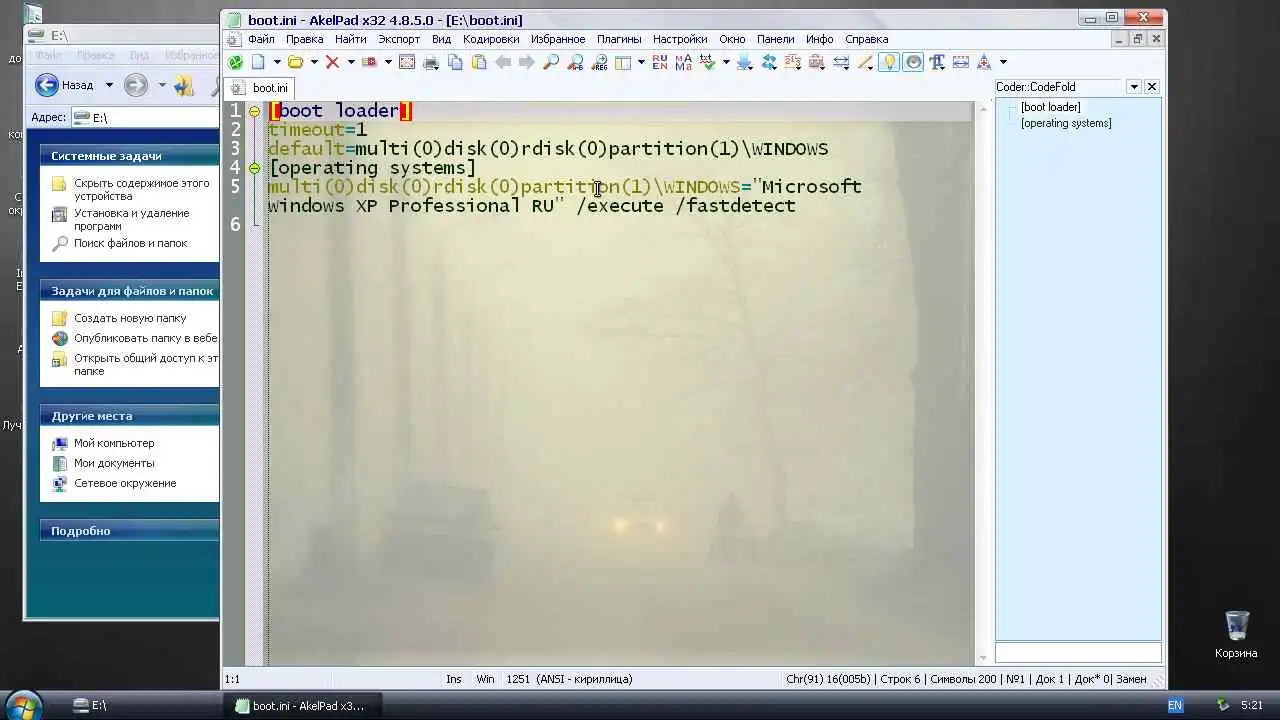Click the last toolbar icon with red cross
The height and width of the screenshot is (720, 1280).
(x=984, y=62)
